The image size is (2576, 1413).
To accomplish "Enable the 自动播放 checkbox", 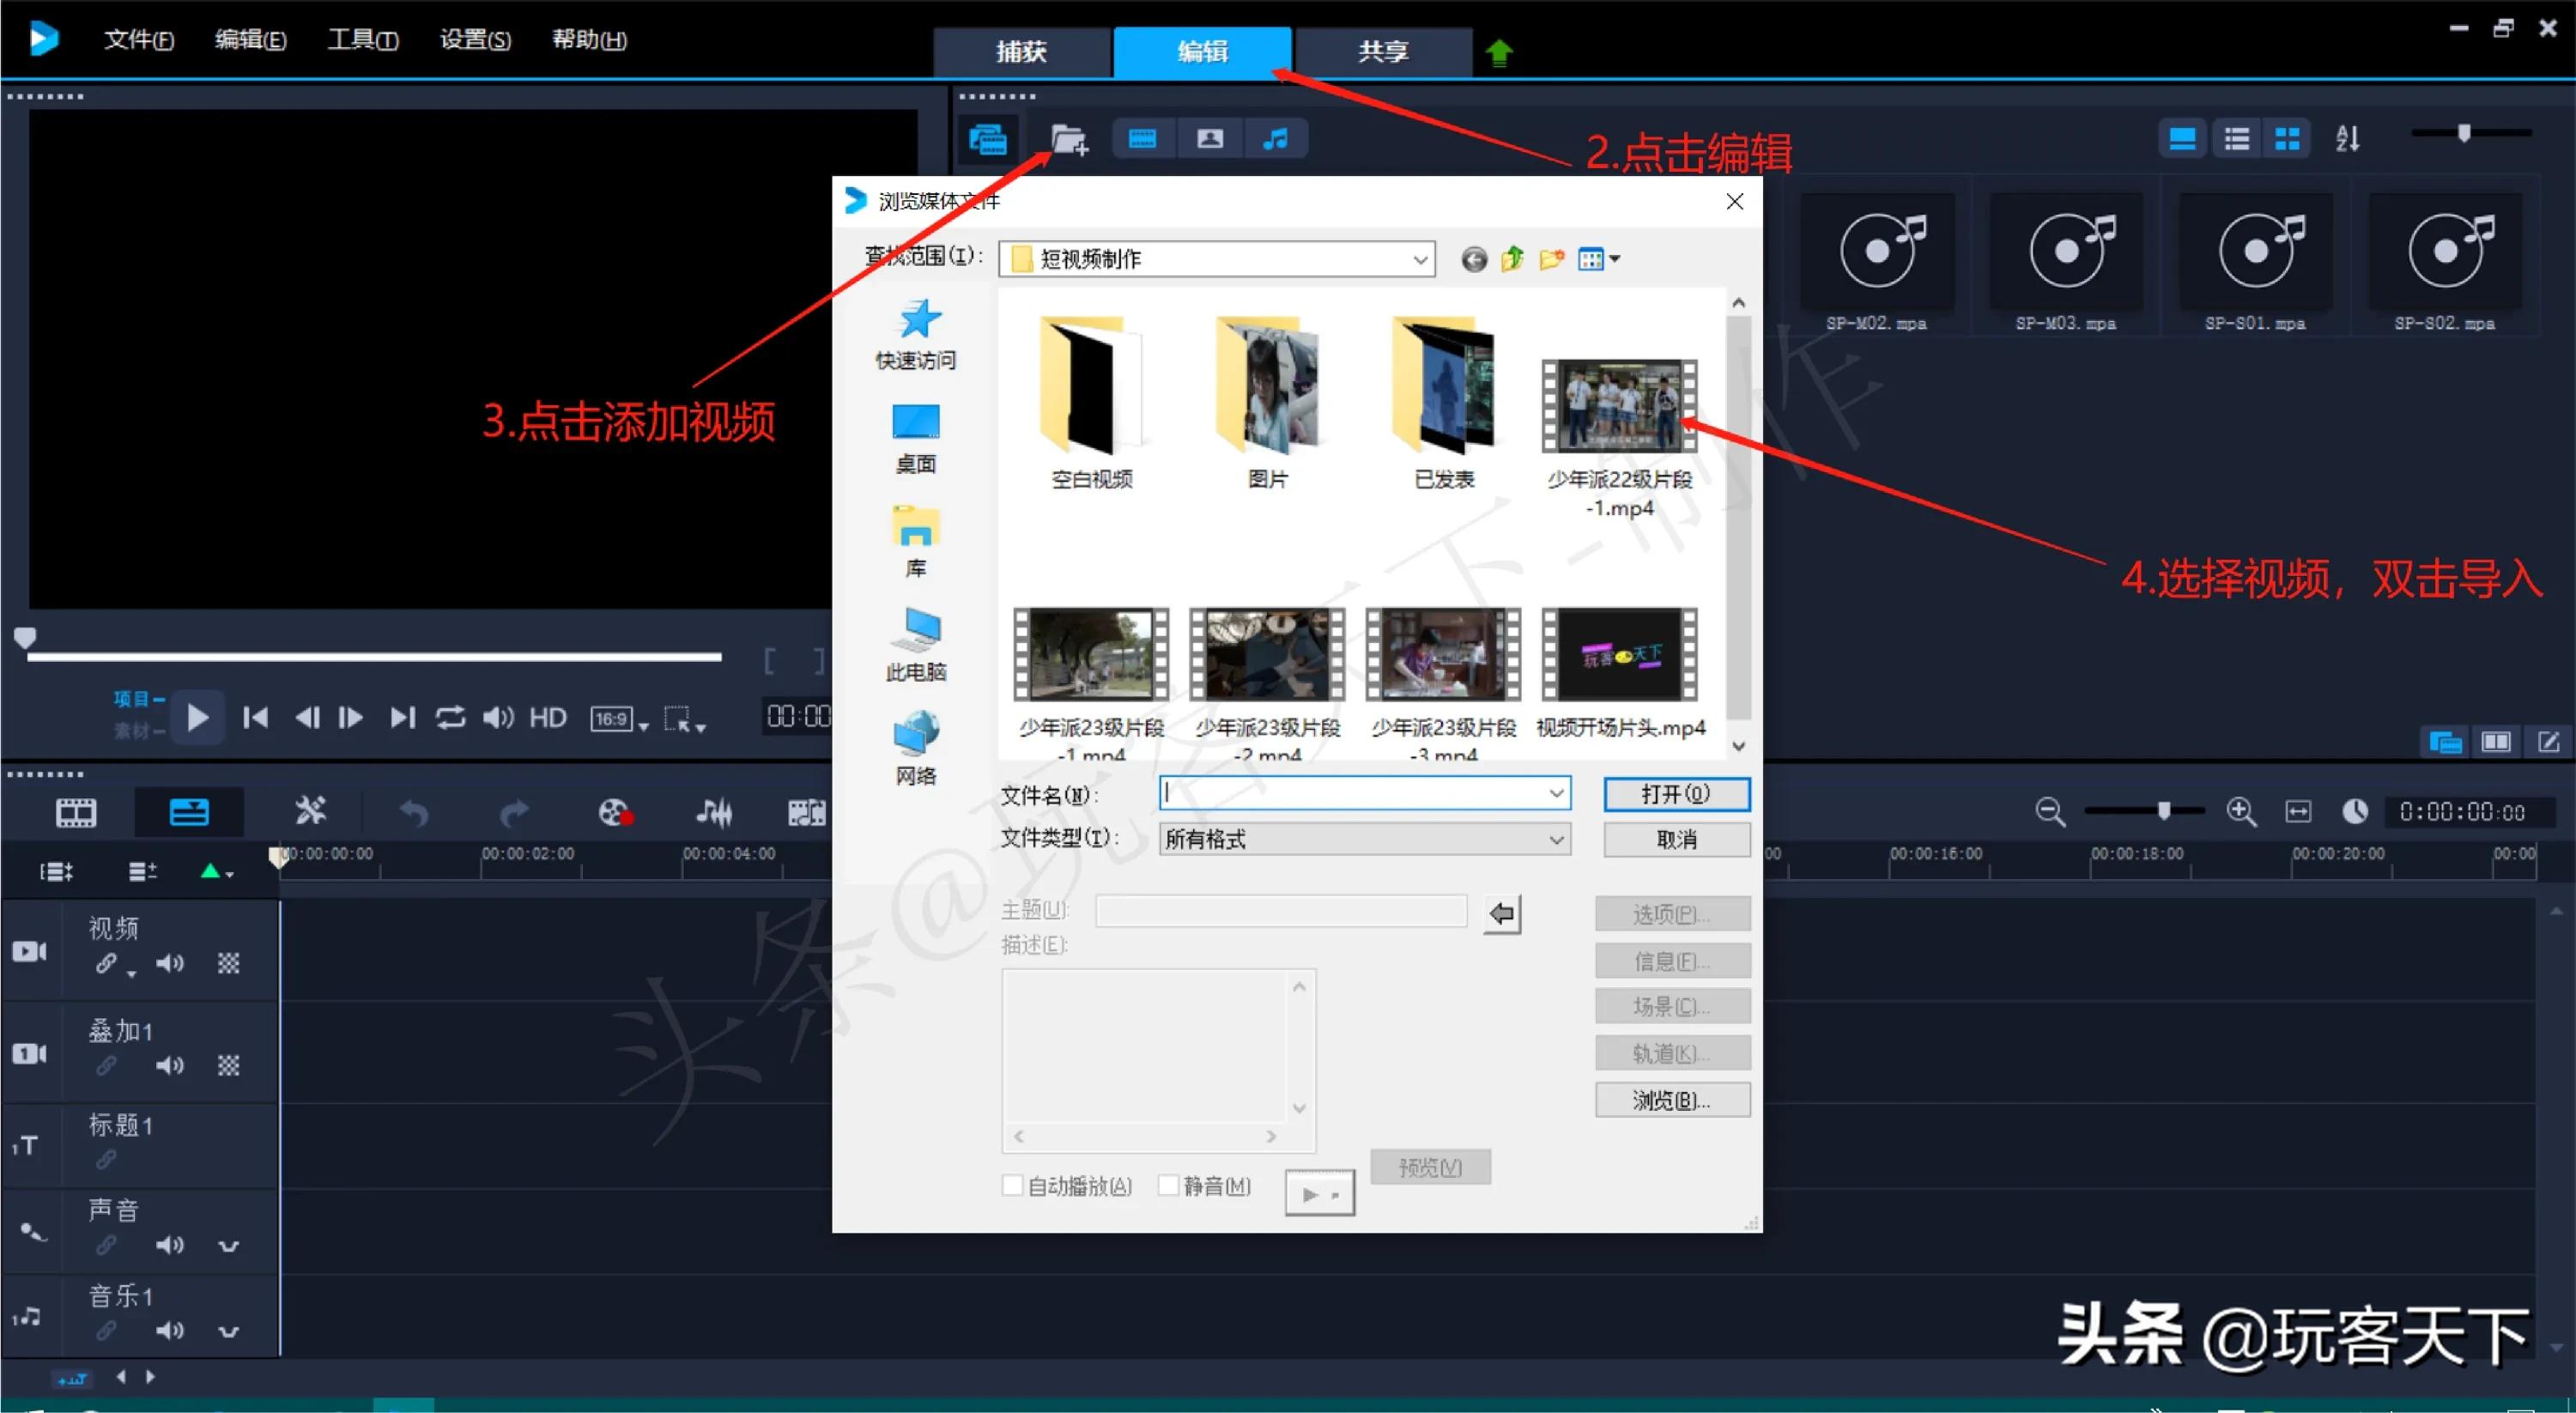I will (1012, 1185).
